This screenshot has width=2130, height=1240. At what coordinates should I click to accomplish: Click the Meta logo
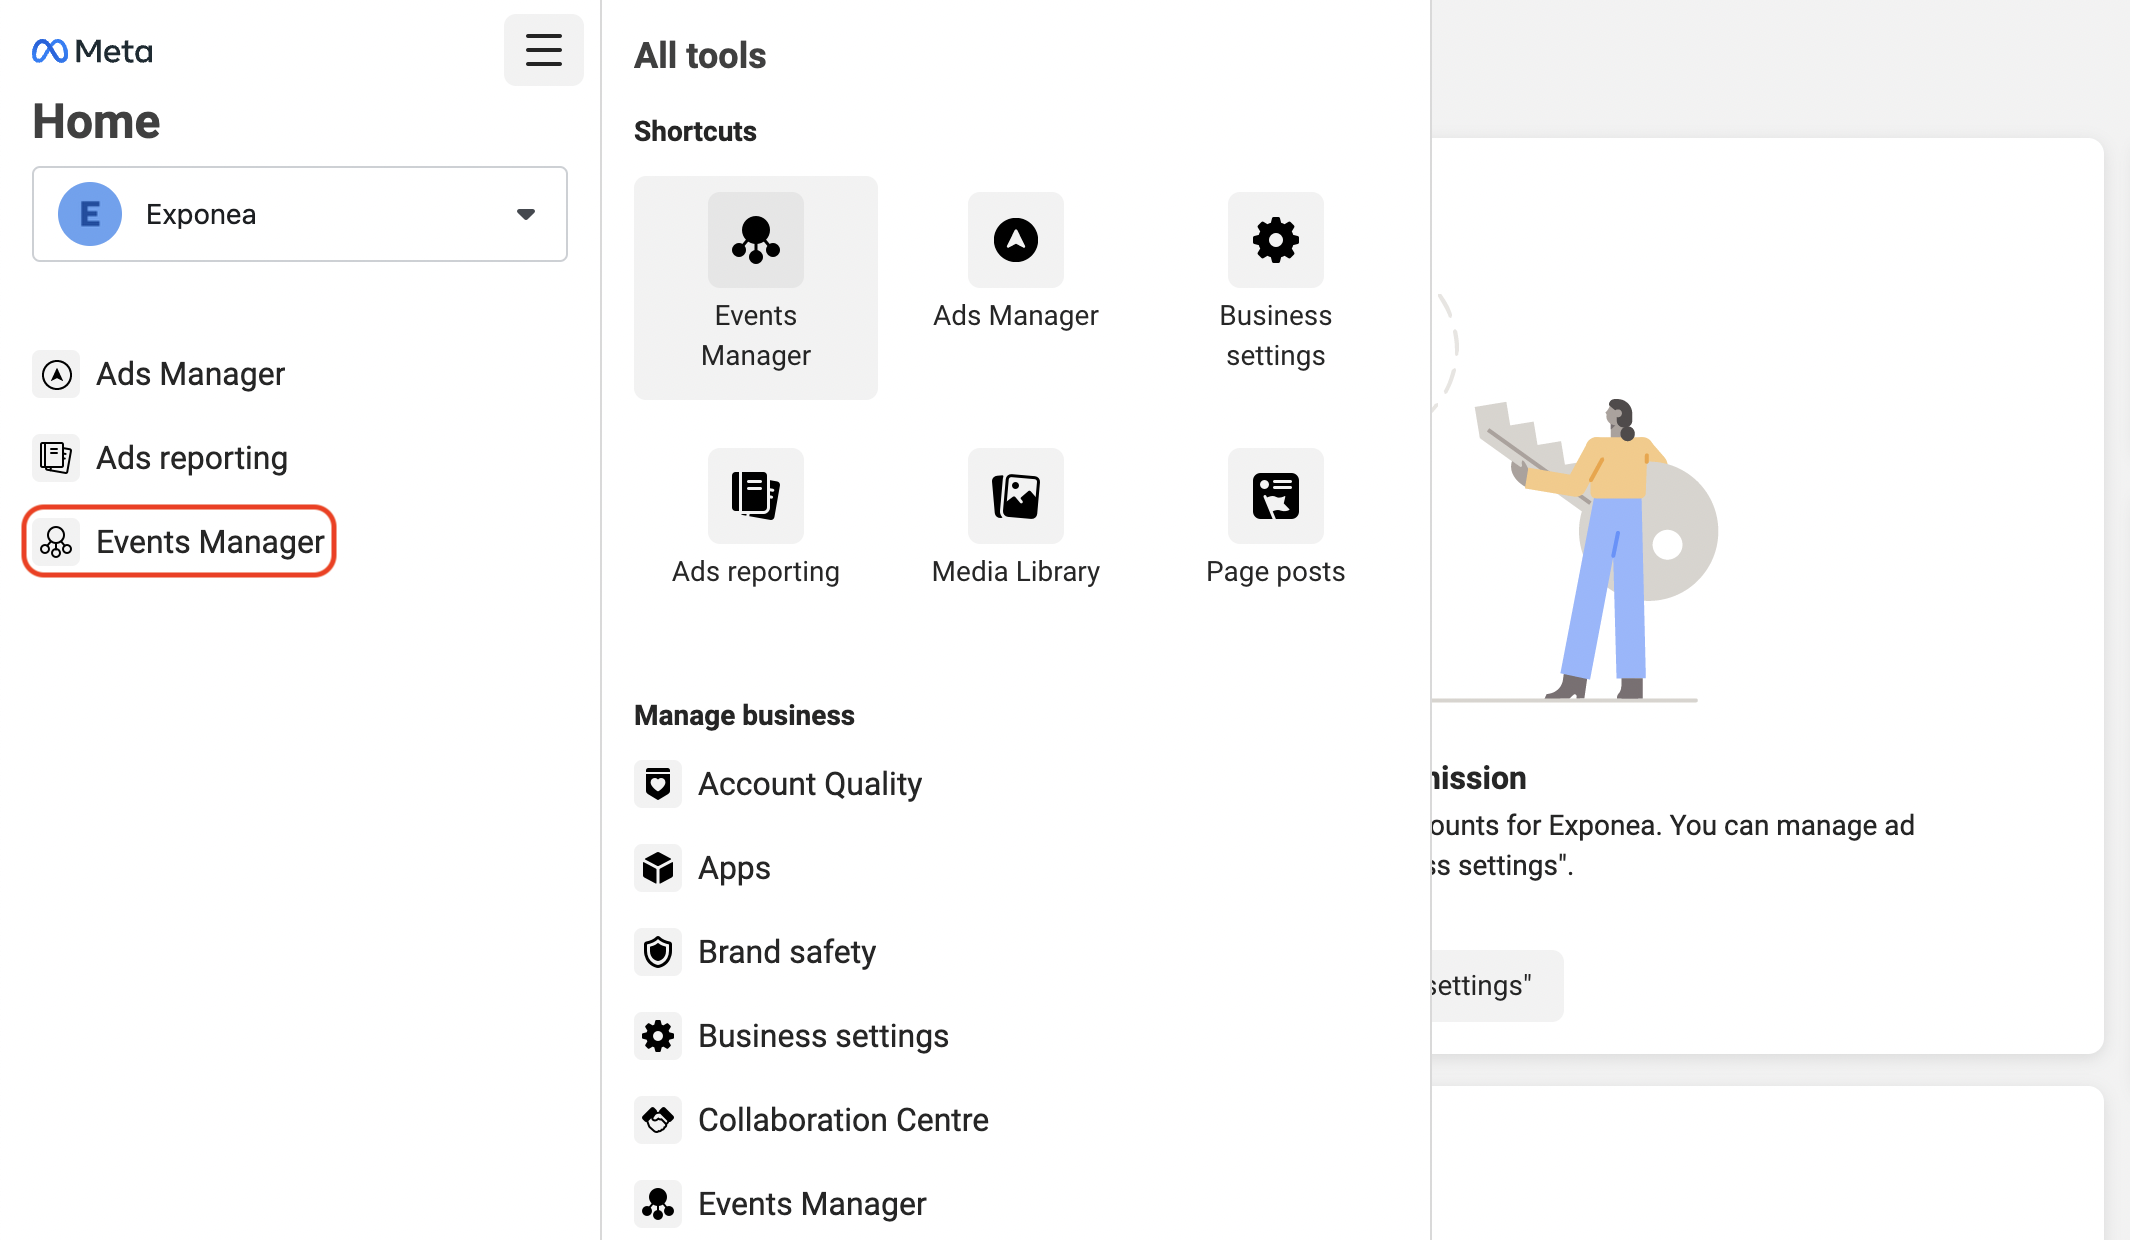[x=92, y=51]
